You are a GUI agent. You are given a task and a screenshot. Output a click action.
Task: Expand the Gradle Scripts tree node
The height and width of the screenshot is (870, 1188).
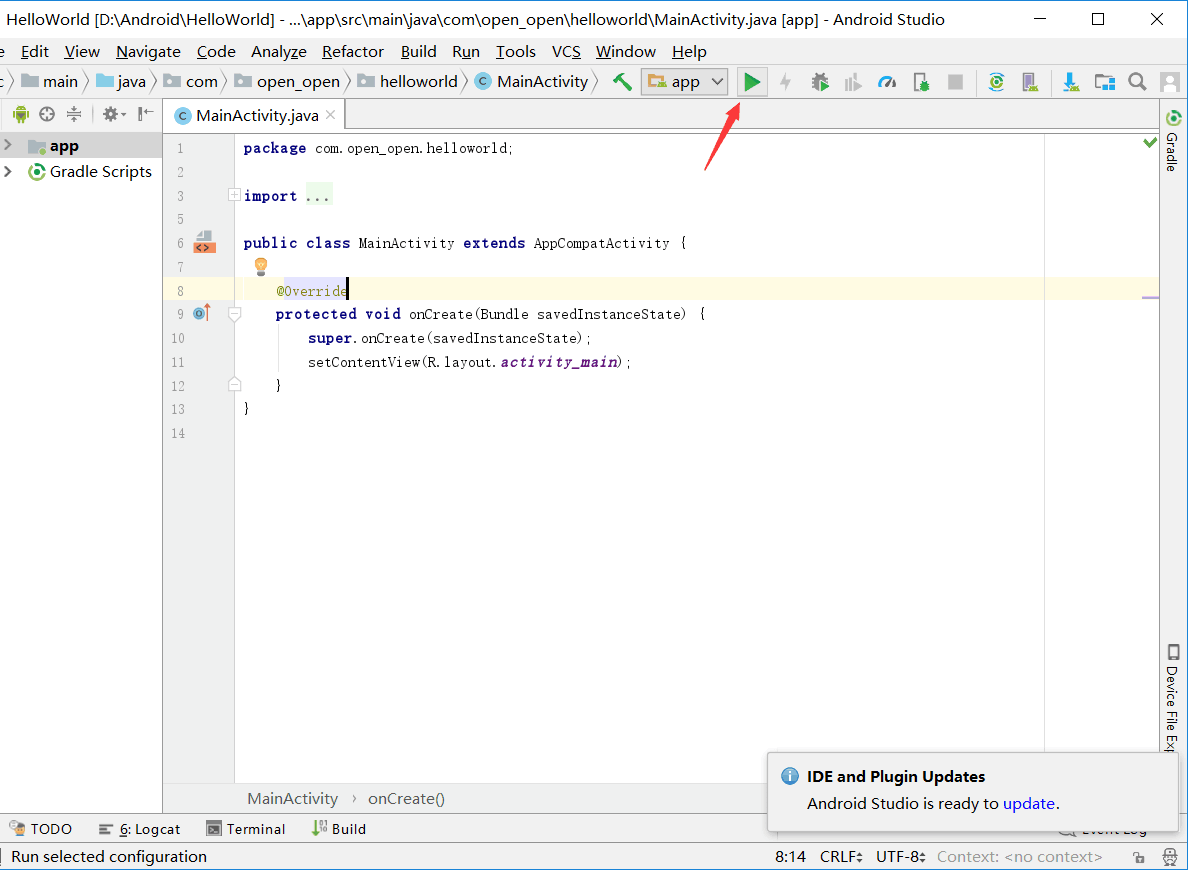pos(8,171)
